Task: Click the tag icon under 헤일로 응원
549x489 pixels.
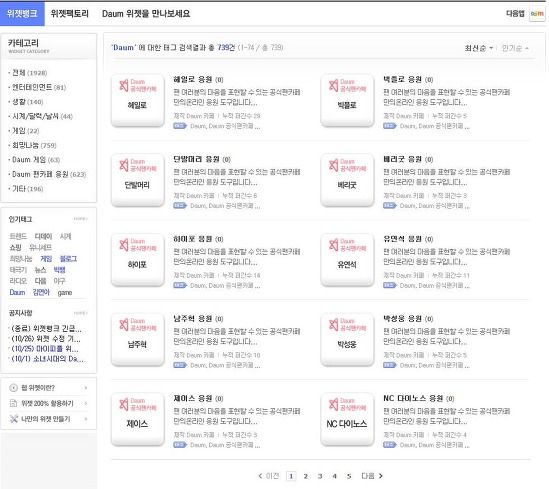Action: coord(180,126)
